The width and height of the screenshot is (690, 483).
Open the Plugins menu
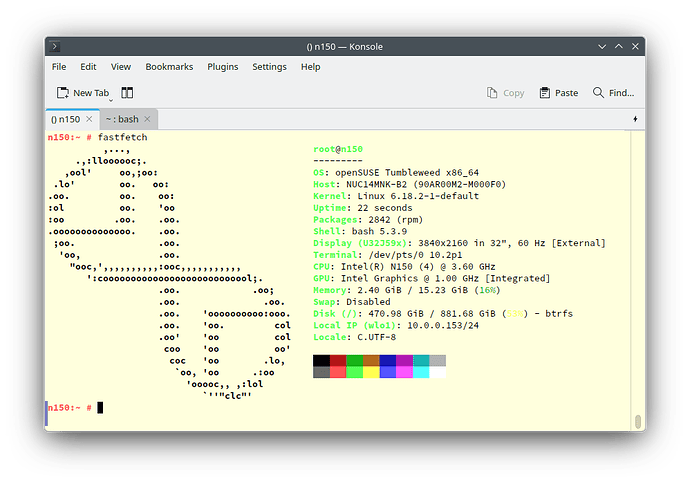223,67
